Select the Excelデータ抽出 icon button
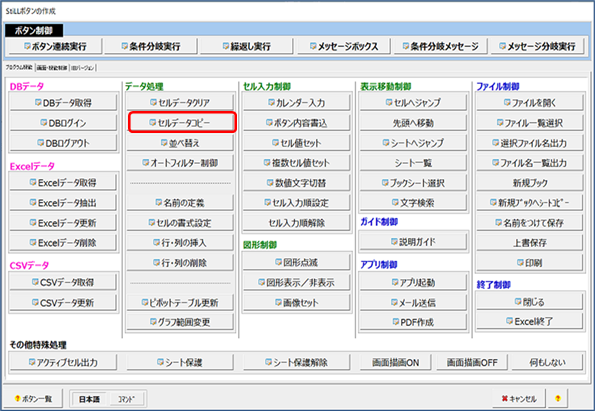Viewport: 595px width, 411px height. [63, 203]
